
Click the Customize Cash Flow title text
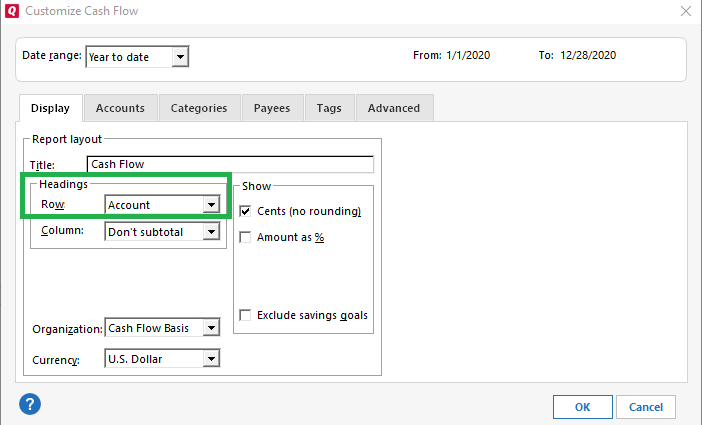81,11
